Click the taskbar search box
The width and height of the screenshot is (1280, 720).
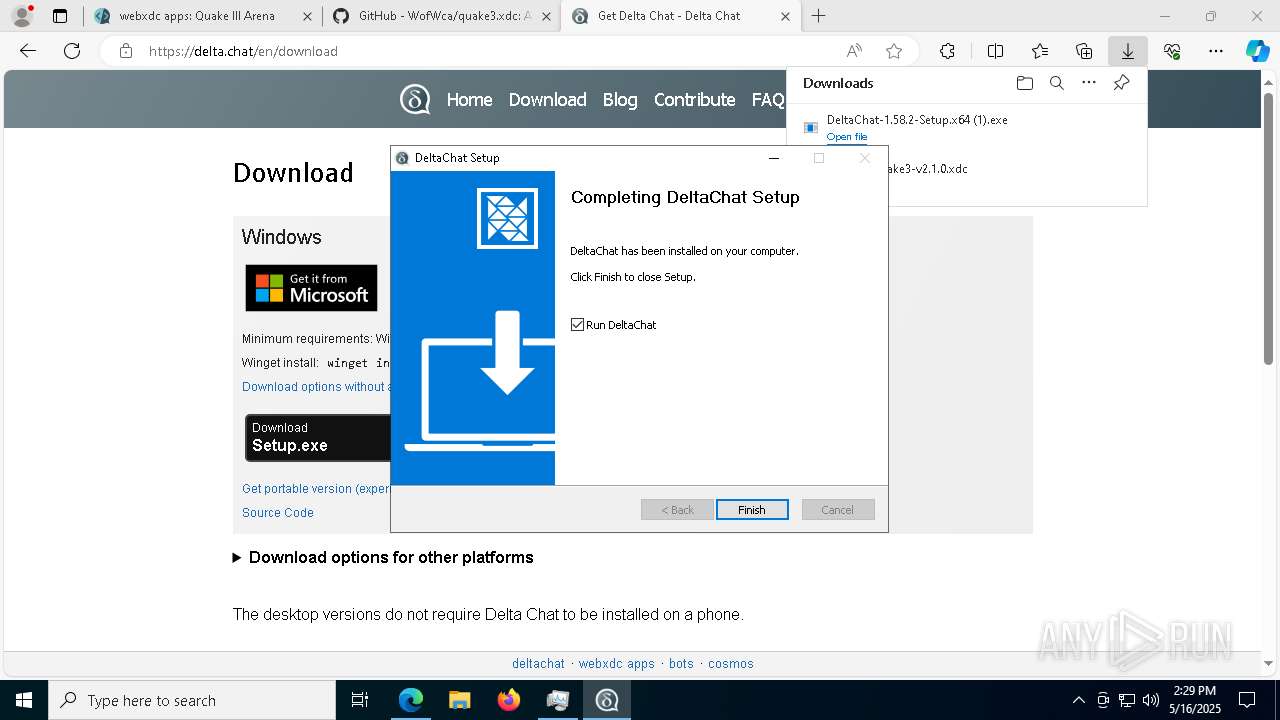pyautogui.click(x=192, y=700)
